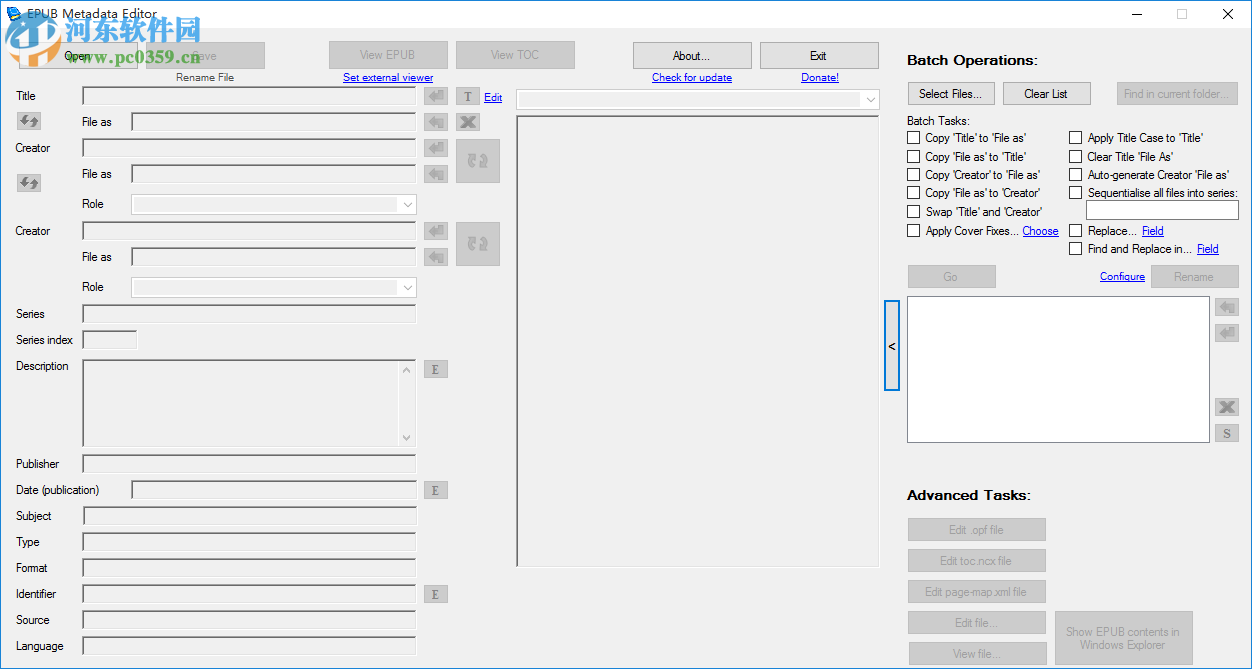Open the second Creator's Role dropdown
This screenshot has width=1252, height=669.
(x=407, y=287)
